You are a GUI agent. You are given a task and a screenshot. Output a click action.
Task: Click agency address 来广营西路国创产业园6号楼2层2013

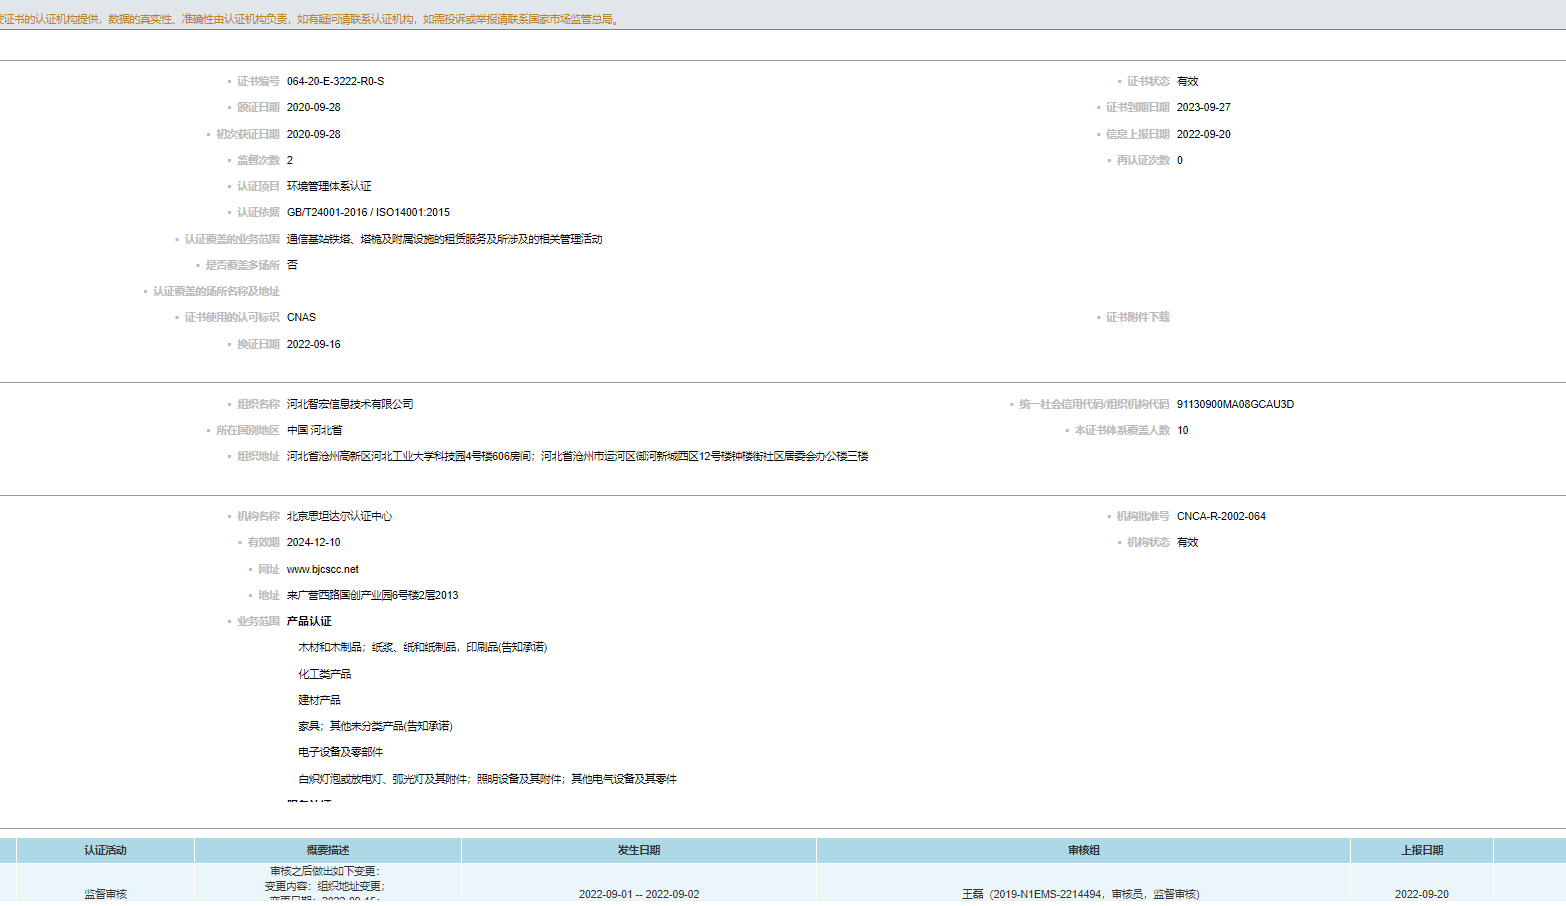point(372,595)
